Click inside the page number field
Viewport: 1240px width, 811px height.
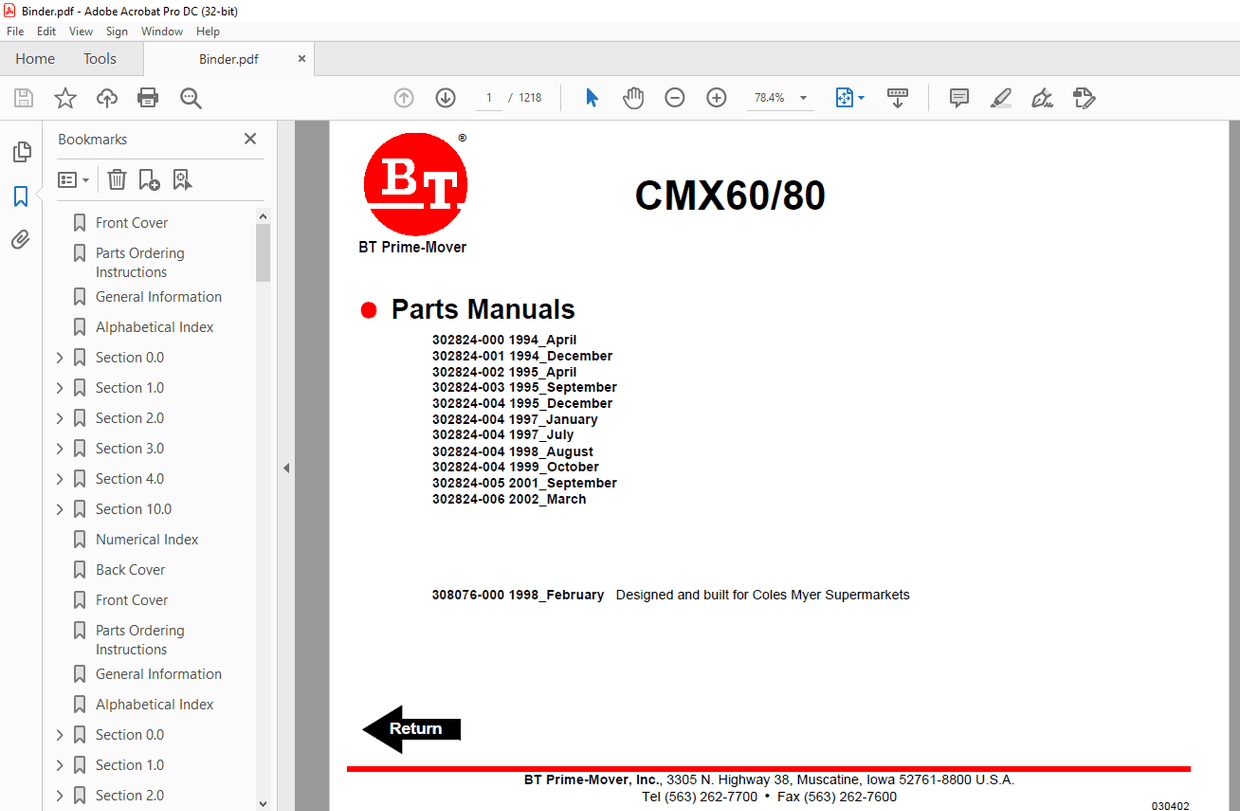(488, 97)
